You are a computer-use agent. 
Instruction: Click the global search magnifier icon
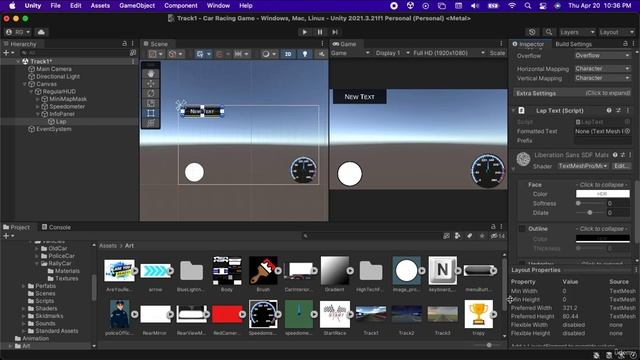(x=549, y=32)
